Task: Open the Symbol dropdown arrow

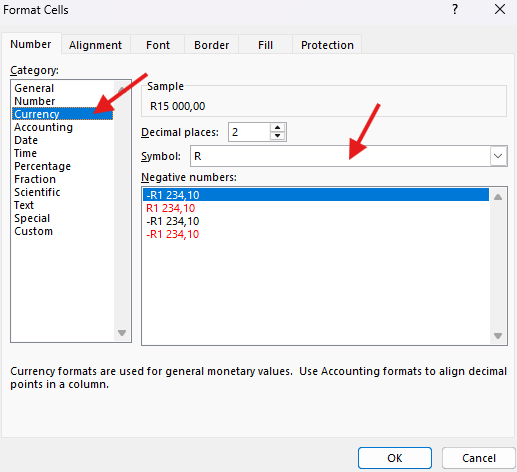Action: (498, 156)
